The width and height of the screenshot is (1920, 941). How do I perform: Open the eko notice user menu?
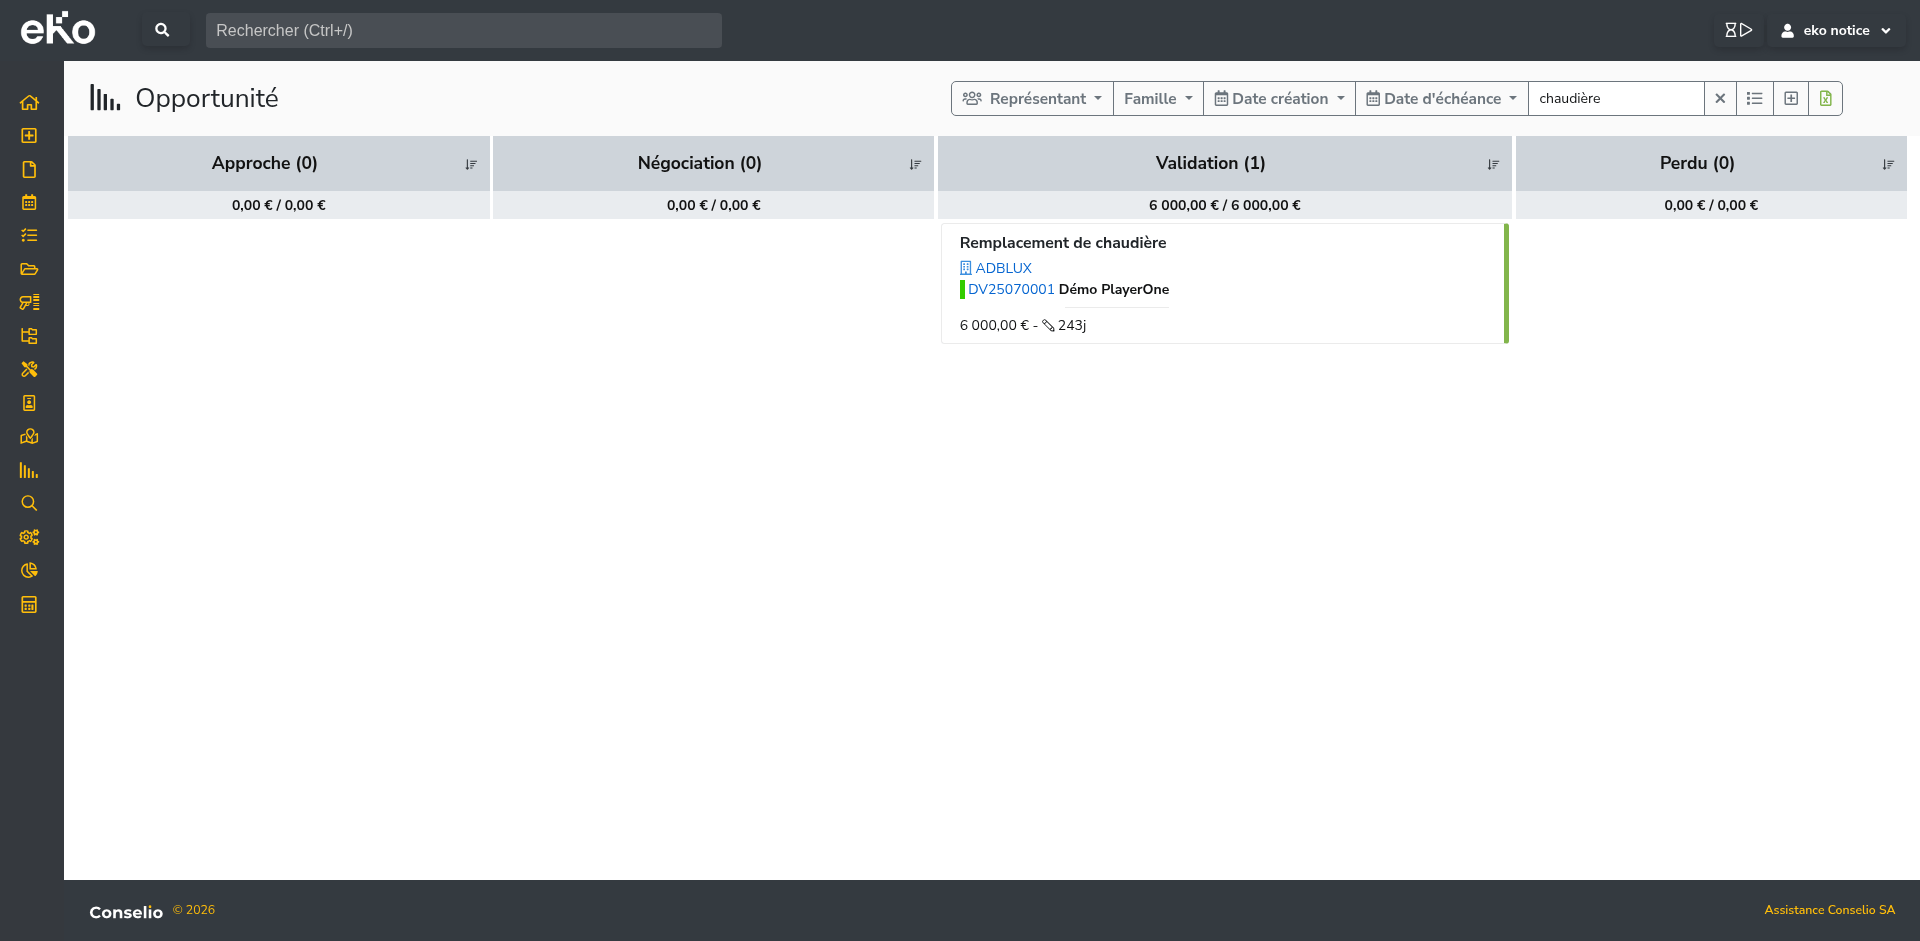(x=1837, y=30)
